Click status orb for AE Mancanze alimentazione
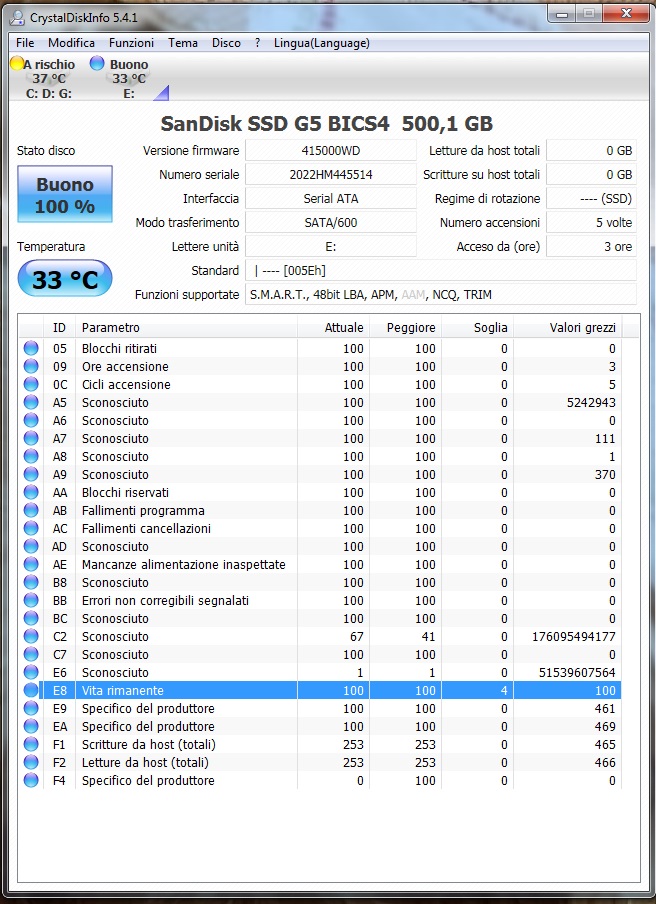The width and height of the screenshot is (656, 904). coord(31,564)
